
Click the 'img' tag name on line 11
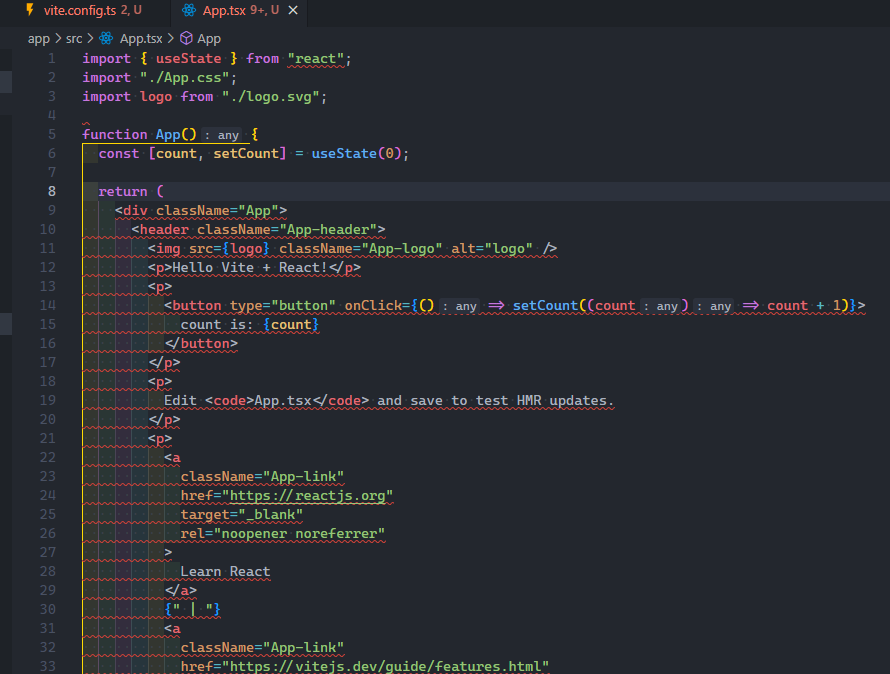pos(168,249)
